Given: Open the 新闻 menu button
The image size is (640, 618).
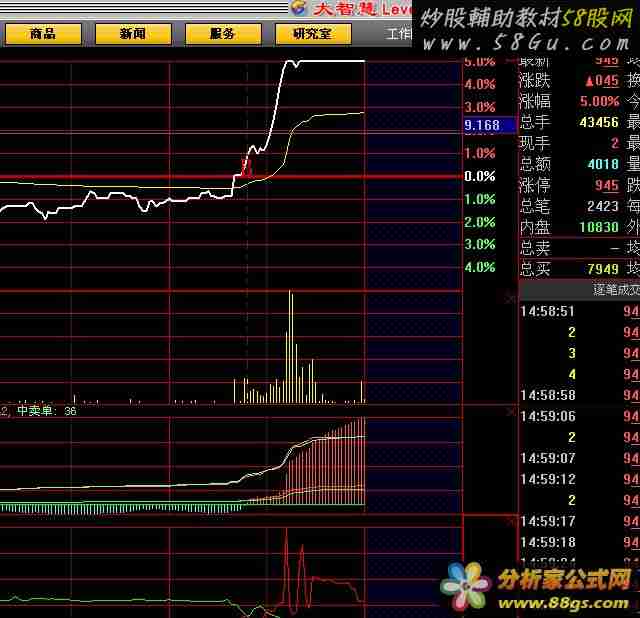Looking at the screenshot, I should (x=133, y=33).
